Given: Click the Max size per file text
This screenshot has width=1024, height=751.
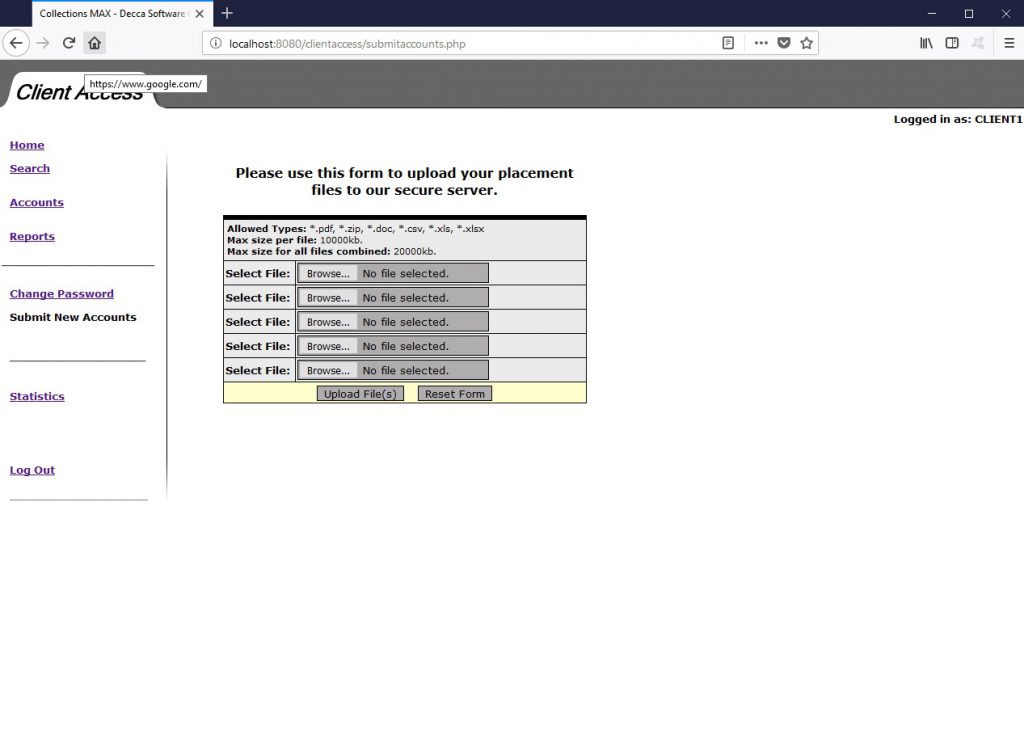Looking at the screenshot, I should click(295, 240).
